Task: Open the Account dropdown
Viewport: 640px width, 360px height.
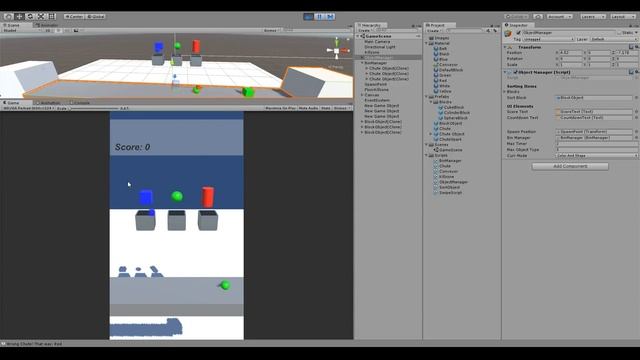Action: click(560, 16)
